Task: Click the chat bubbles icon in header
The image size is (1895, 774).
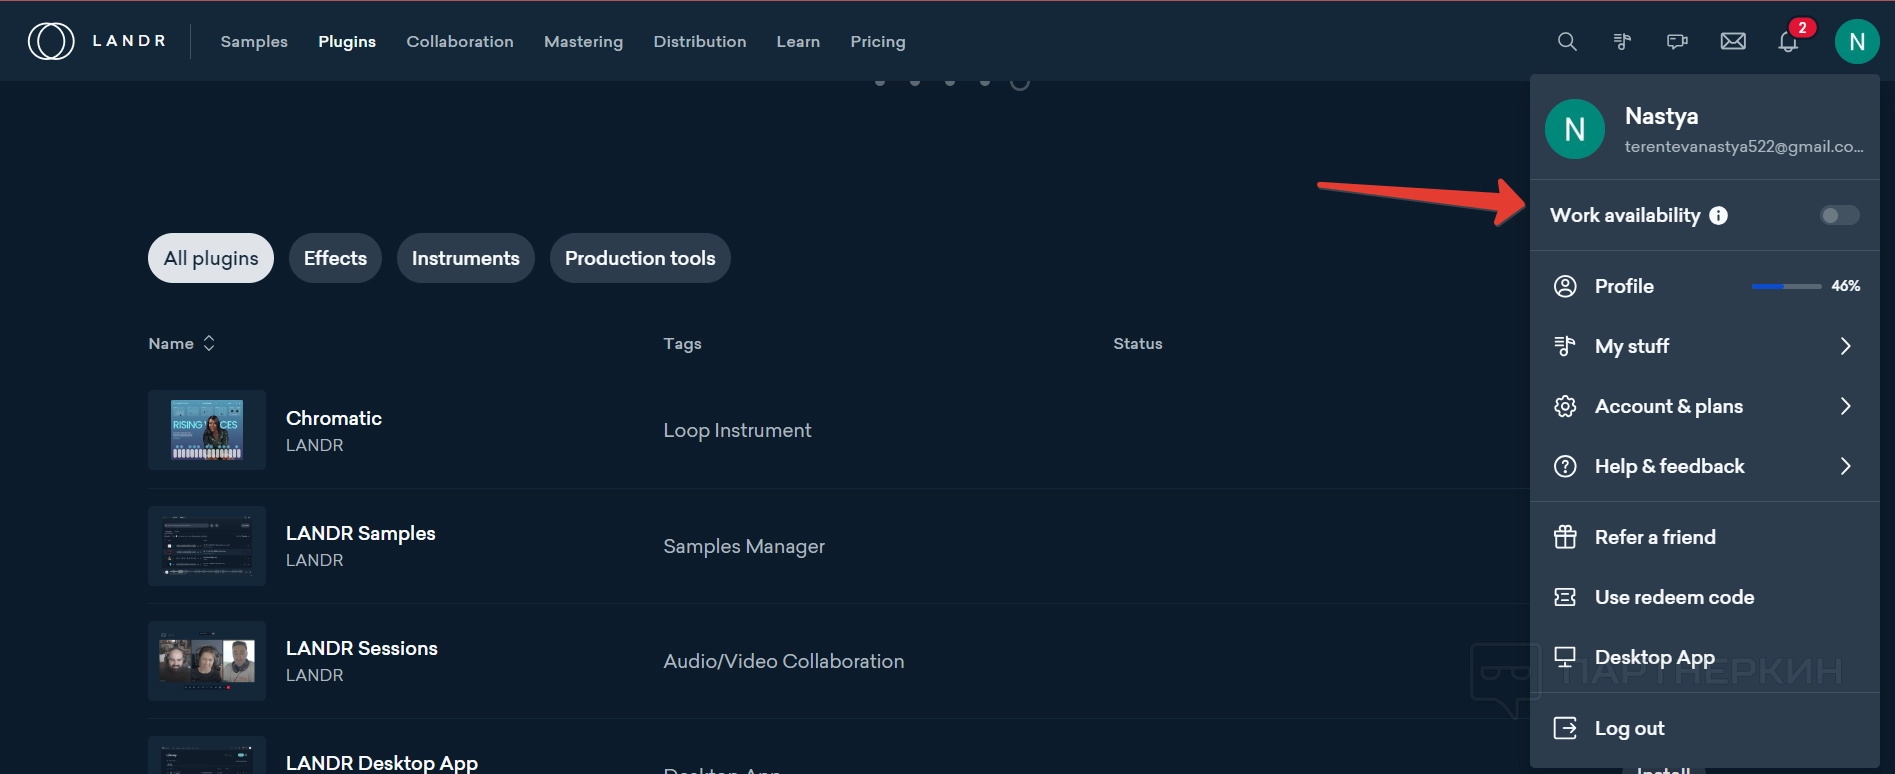Action: point(1677,41)
